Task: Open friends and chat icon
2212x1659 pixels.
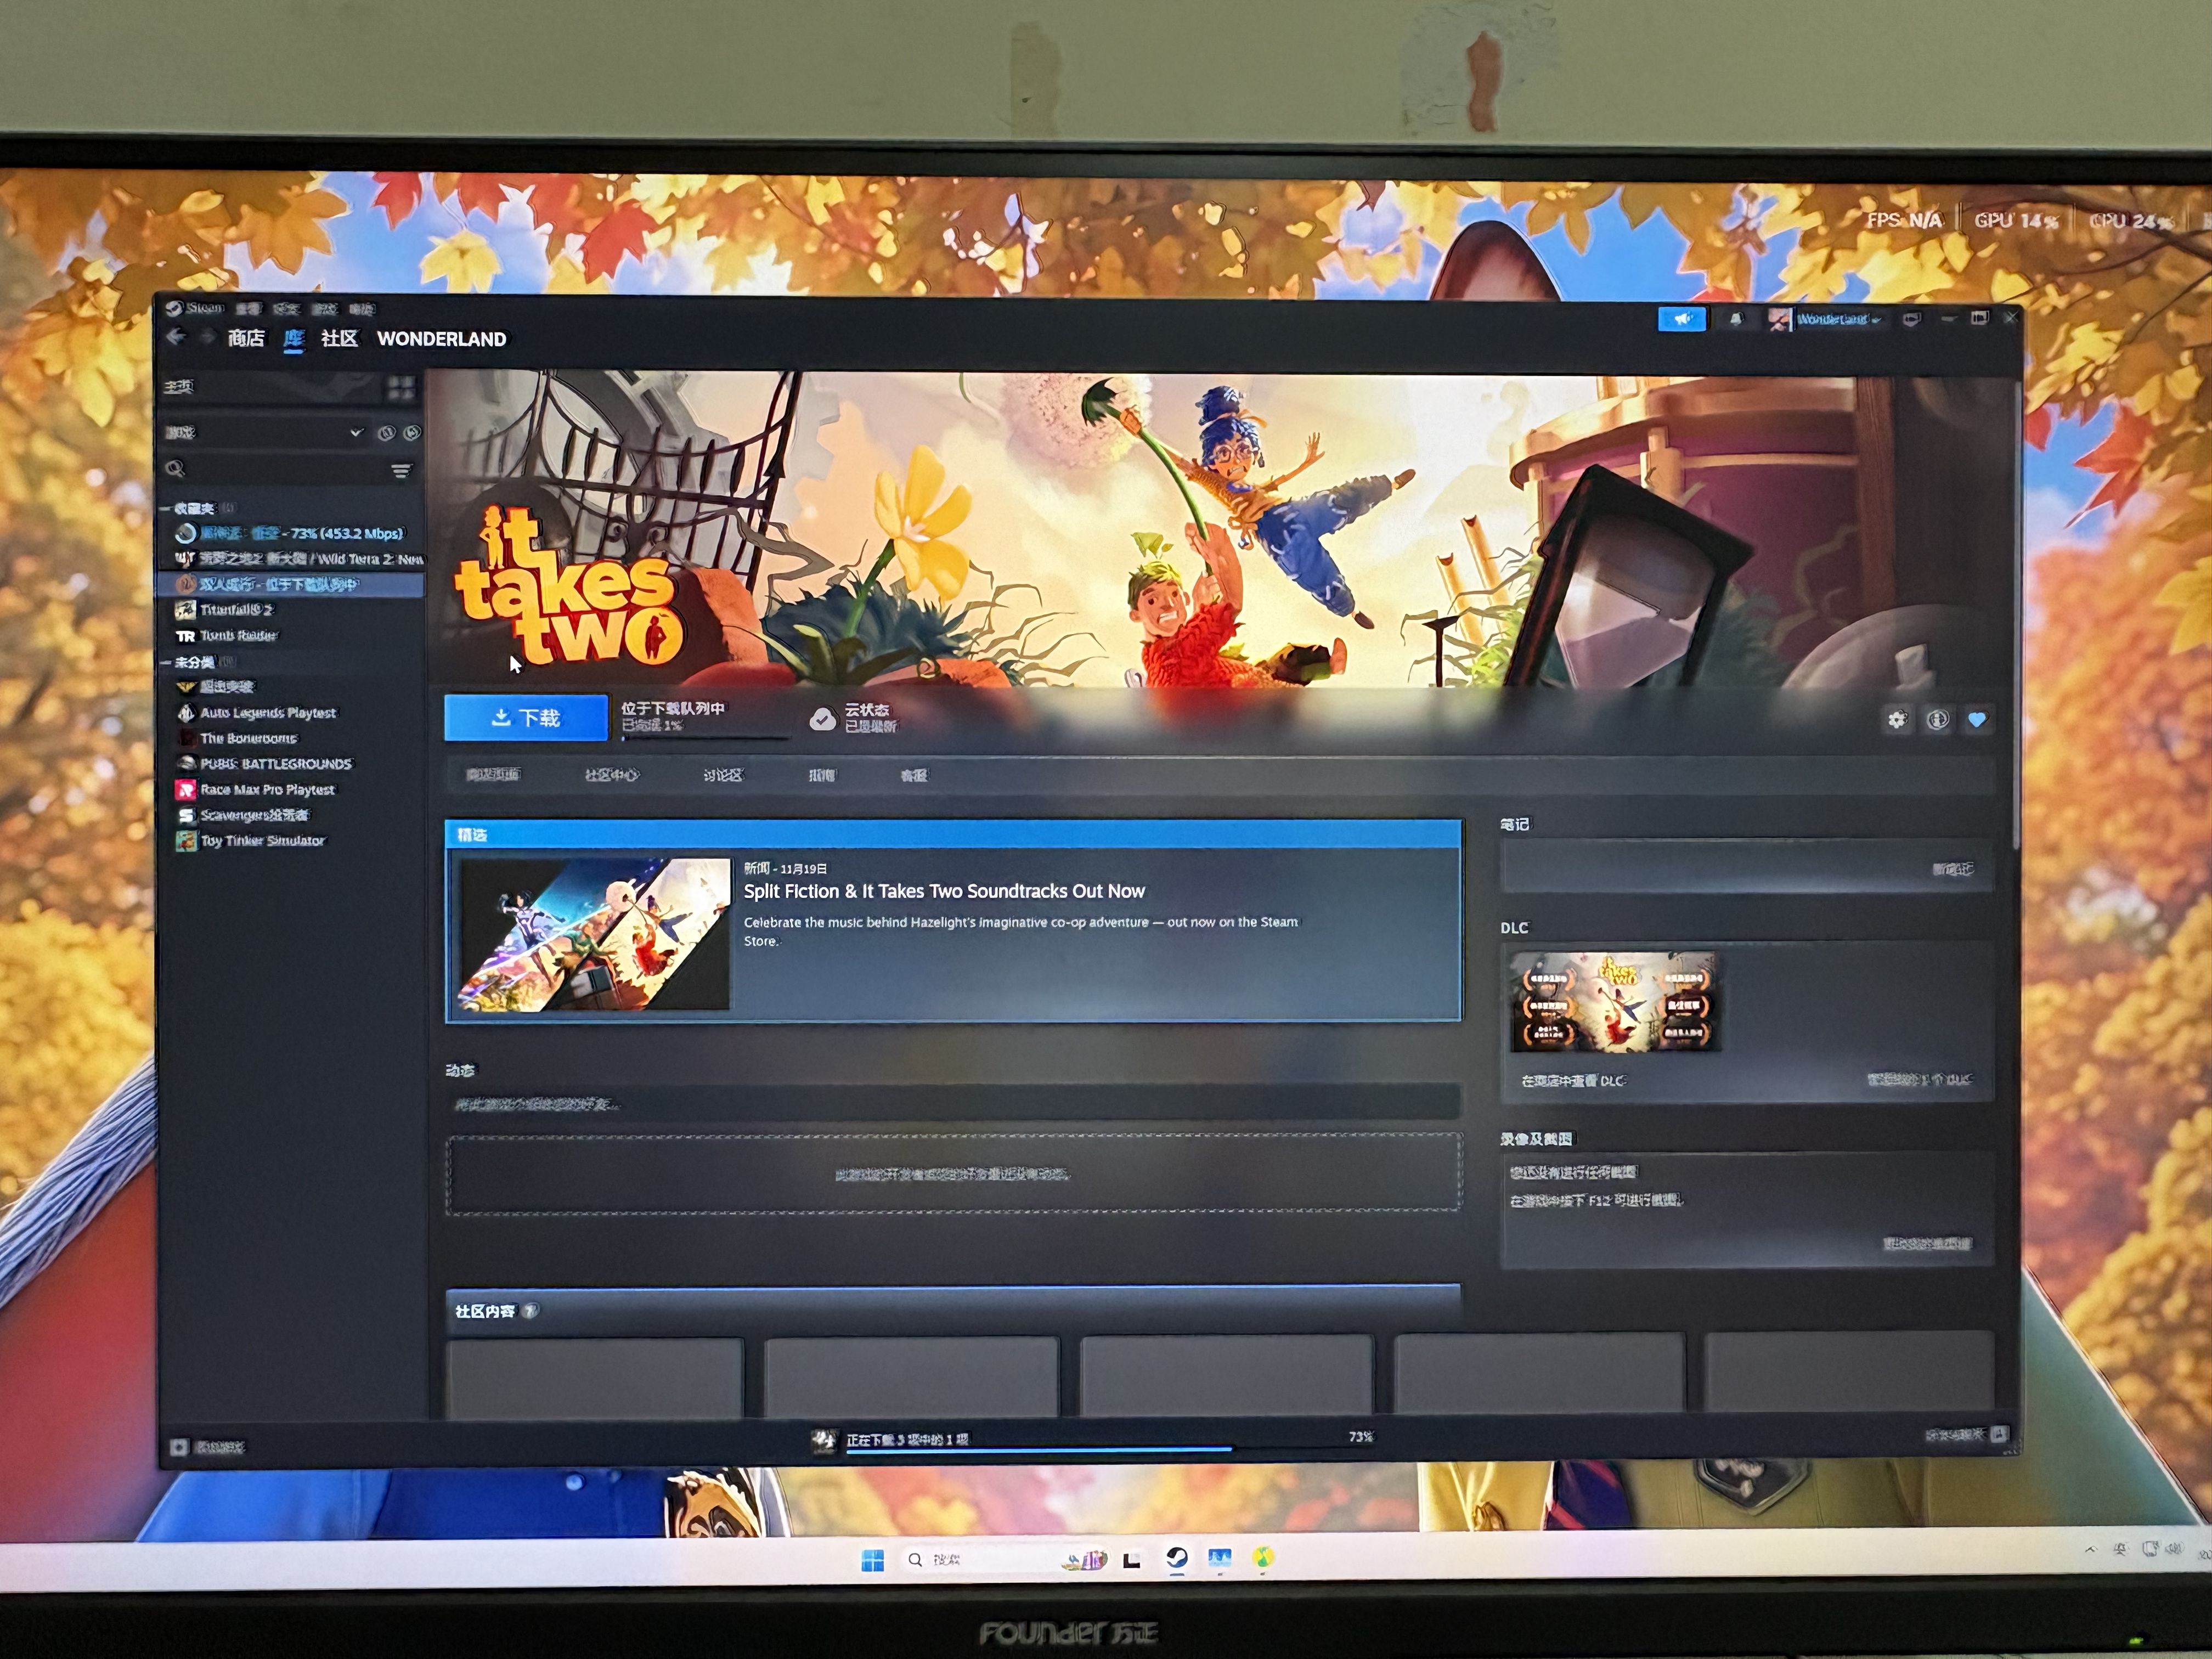Action: 1998,1435
